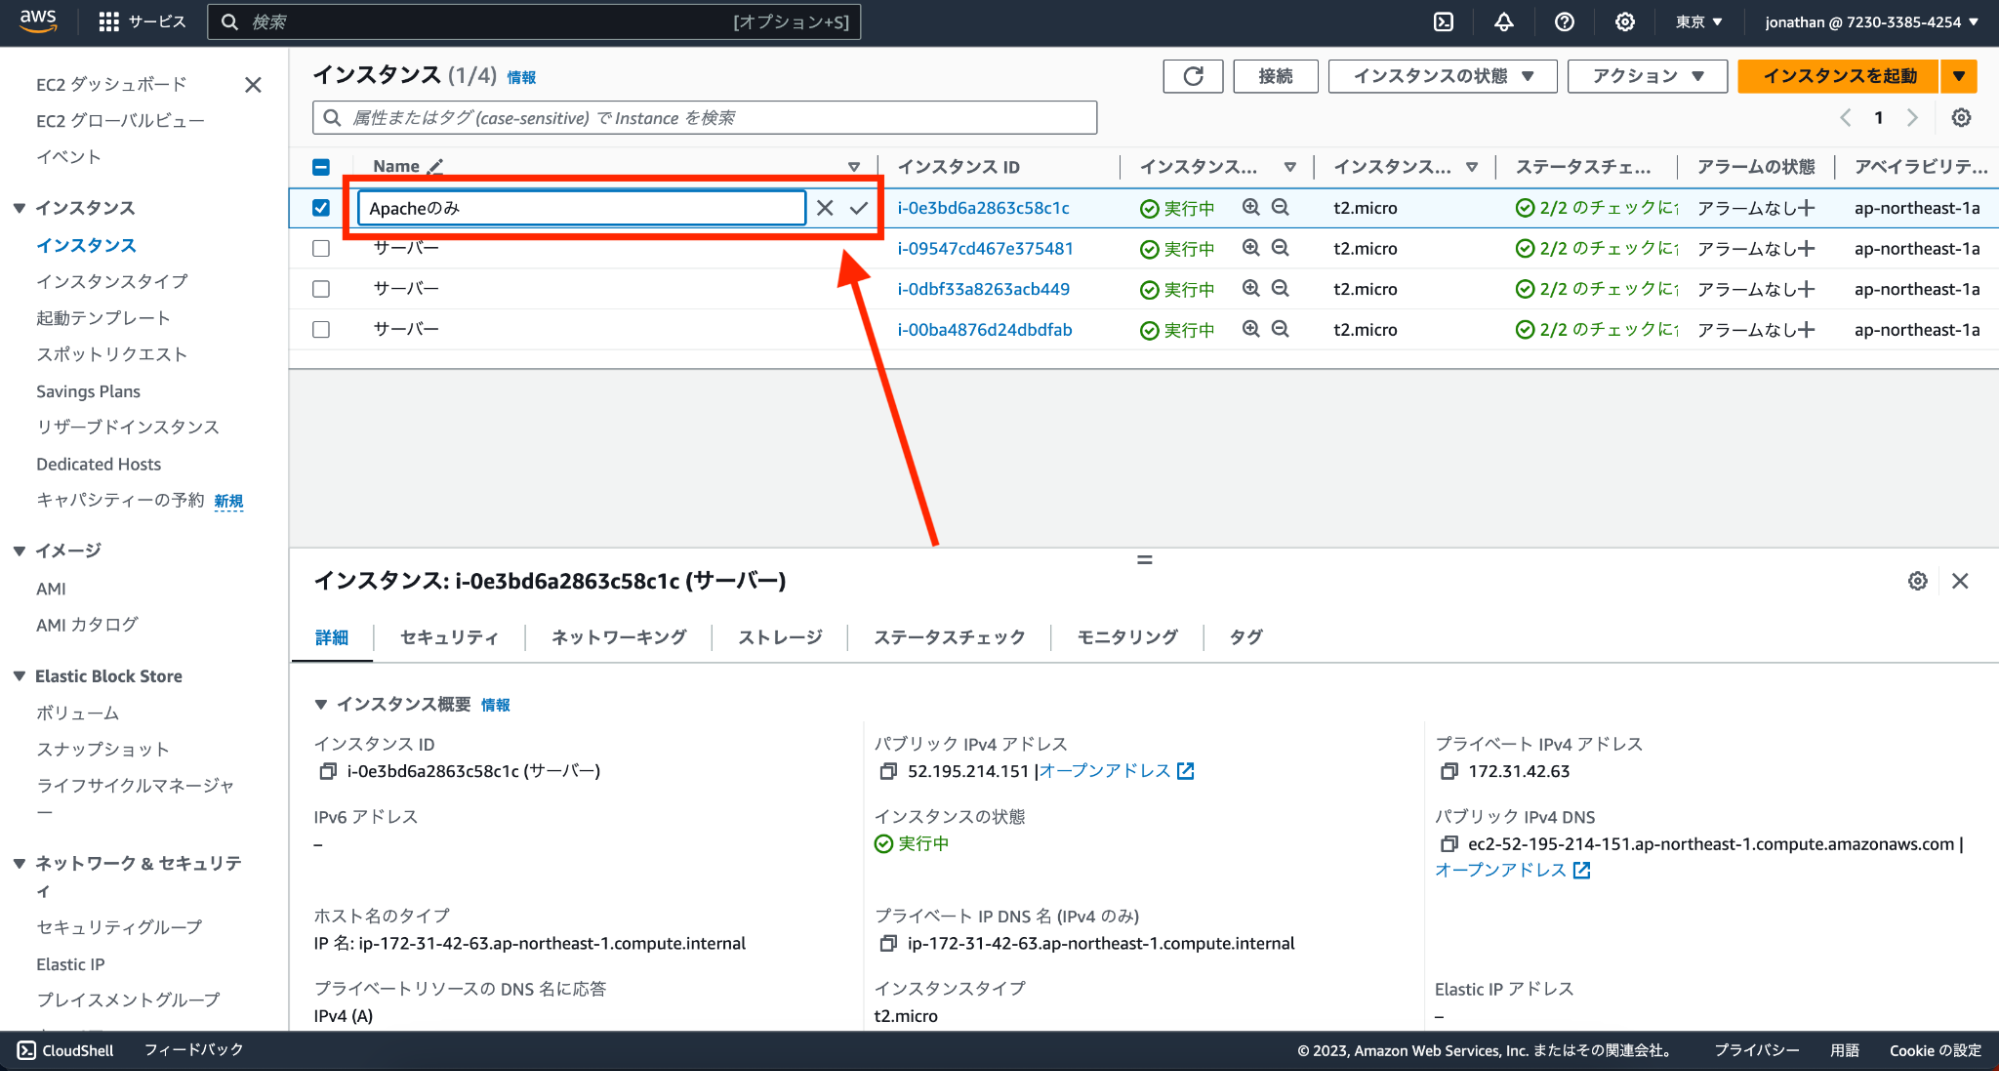This screenshot has height=1071, width=1999.
Task: Open the インスタンスの状態 dropdown
Action: point(1442,76)
